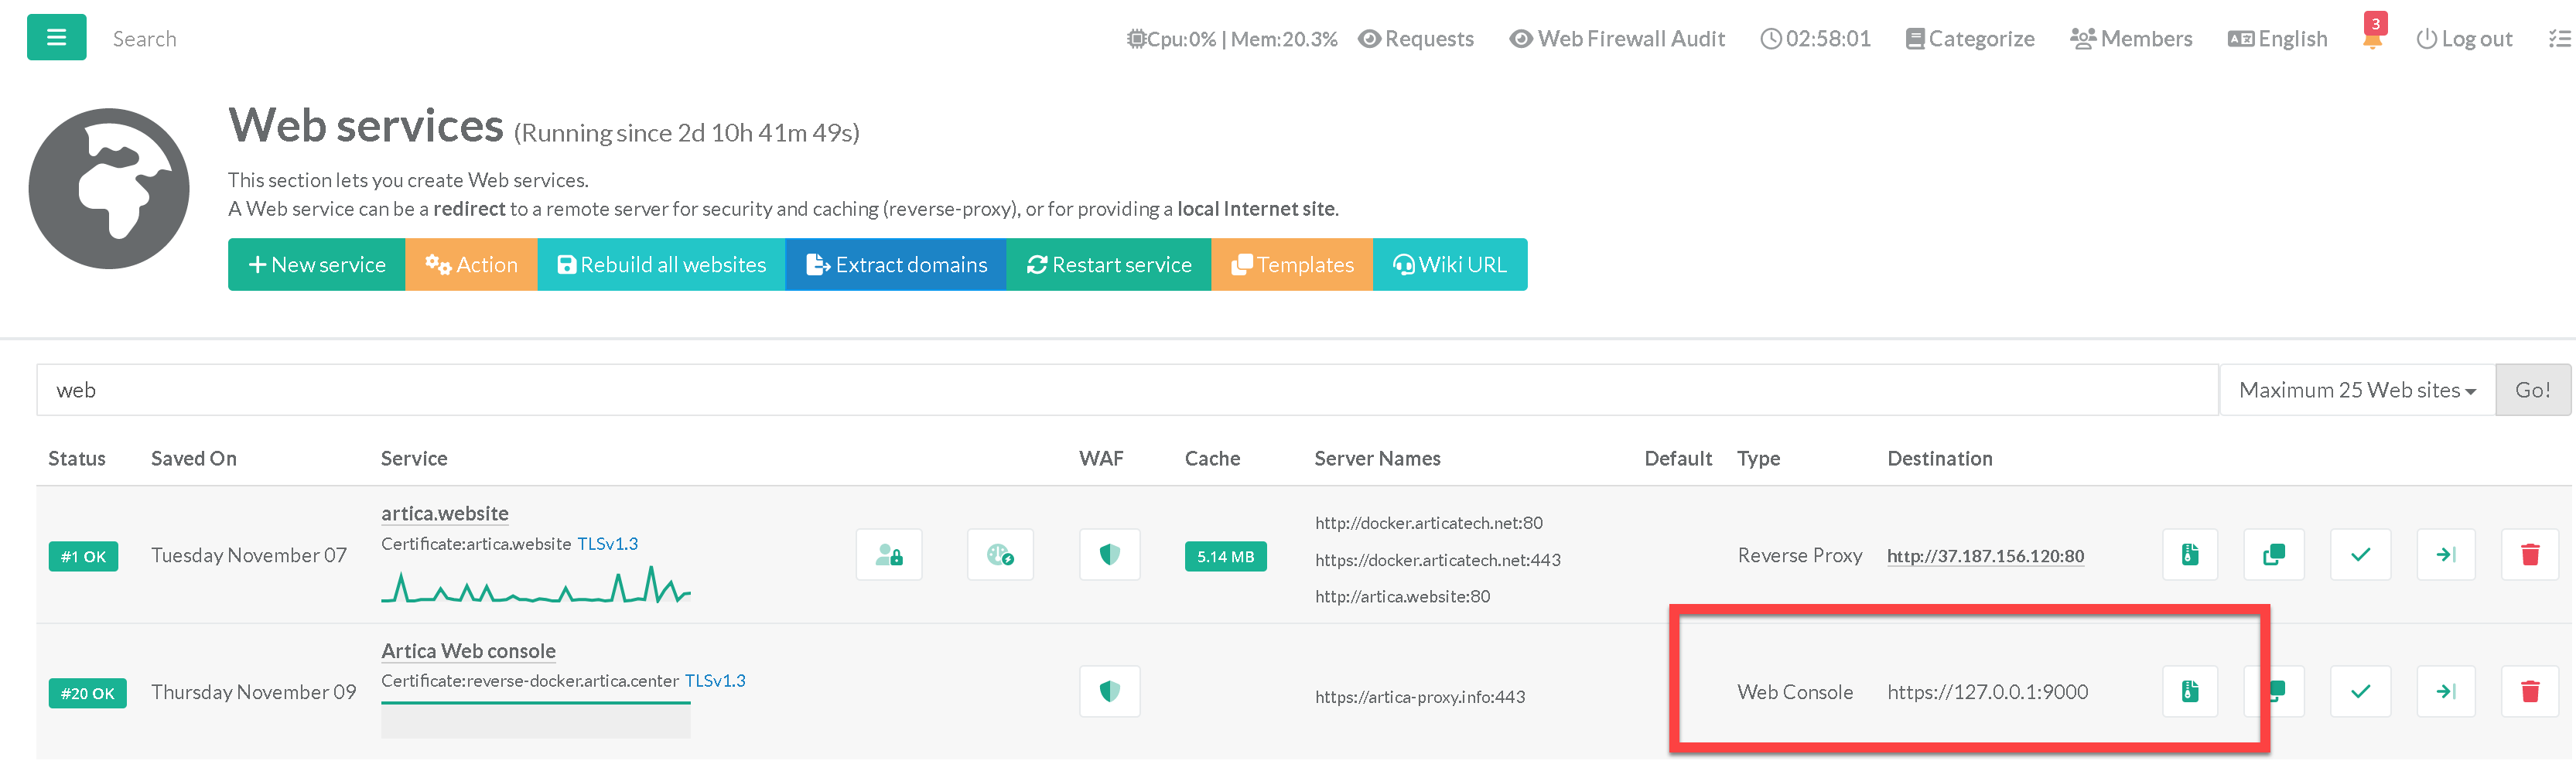Toggle the checkmark enable for Artica Web console

pos(2360,692)
